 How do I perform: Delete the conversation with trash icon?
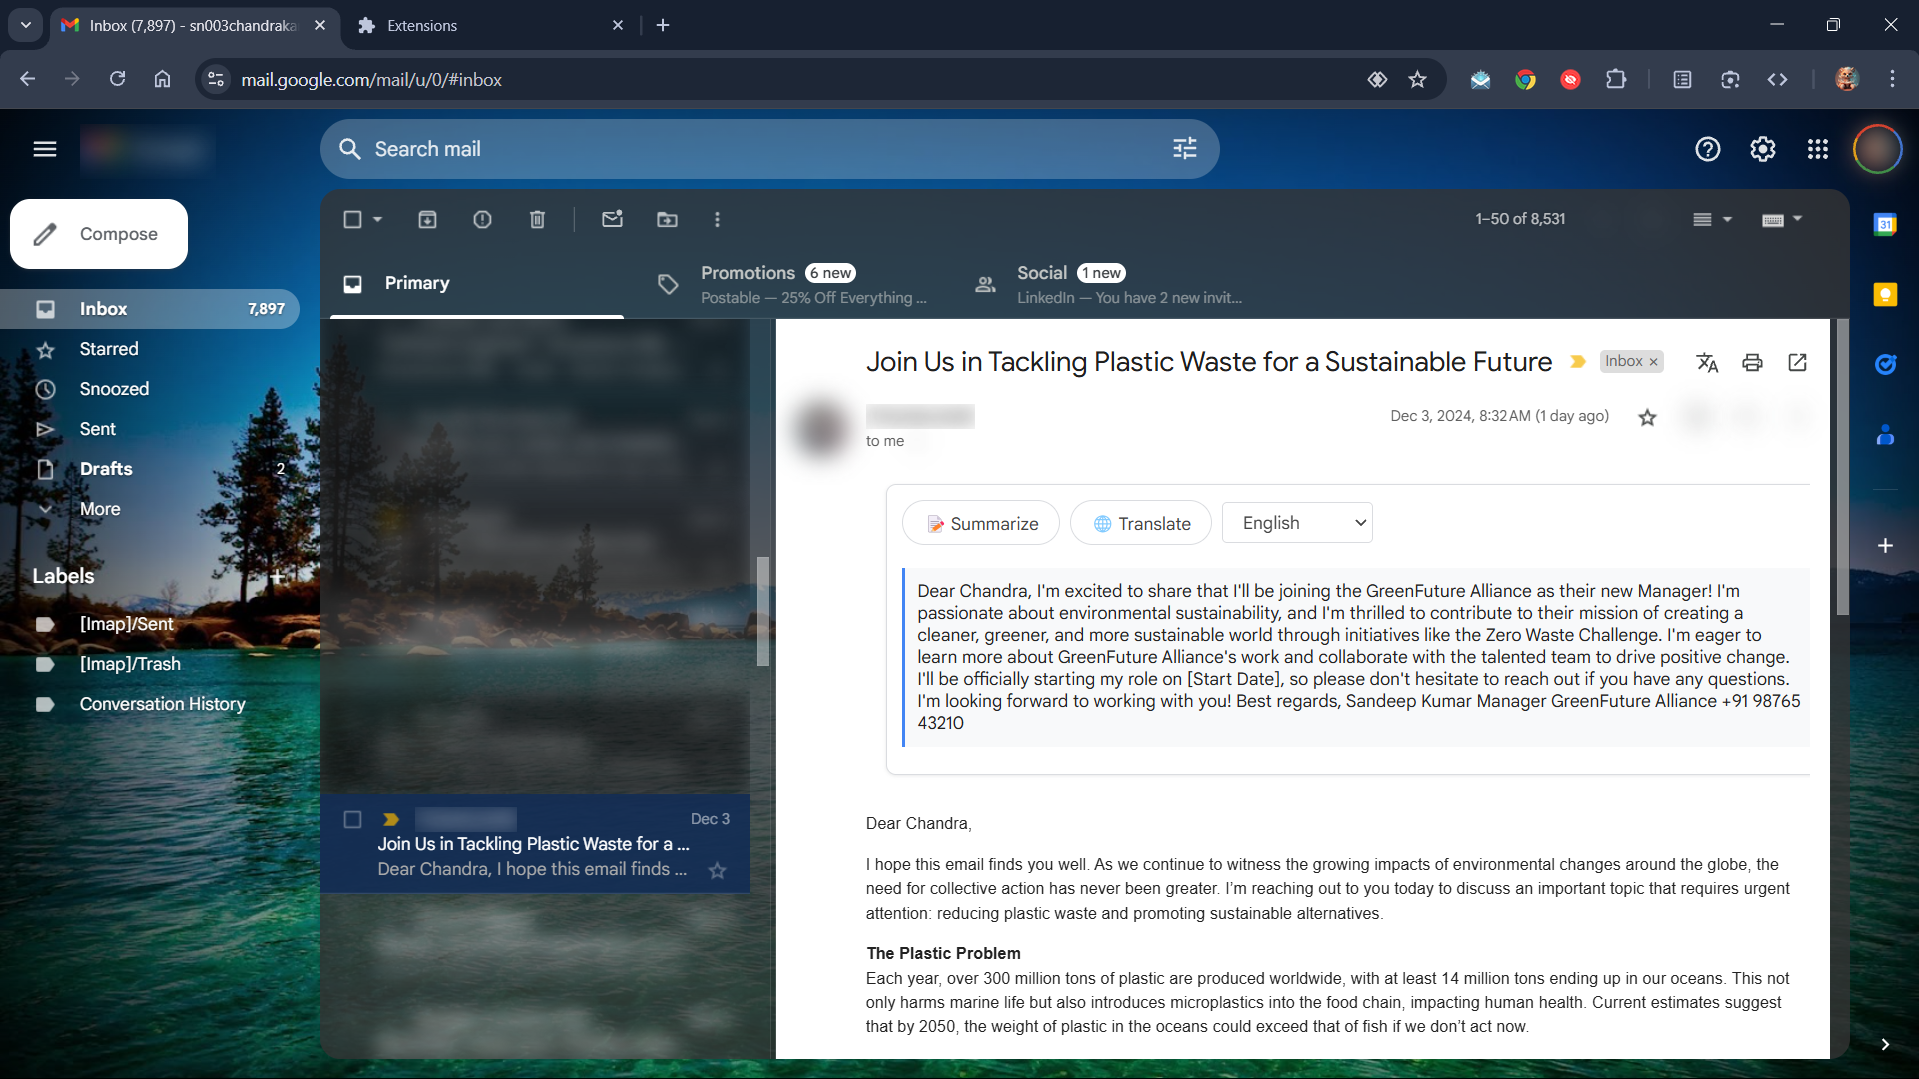click(537, 219)
